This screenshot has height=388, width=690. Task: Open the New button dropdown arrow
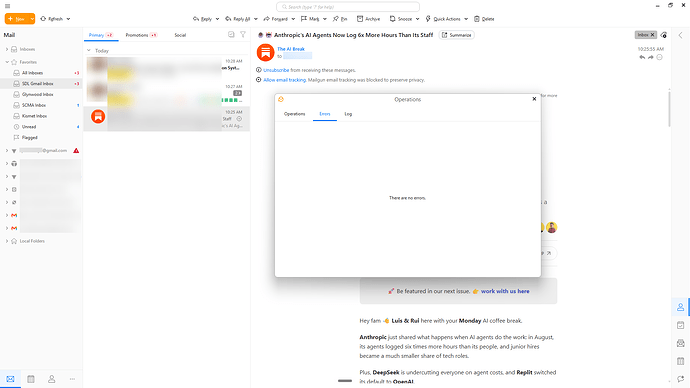click(x=32, y=19)
